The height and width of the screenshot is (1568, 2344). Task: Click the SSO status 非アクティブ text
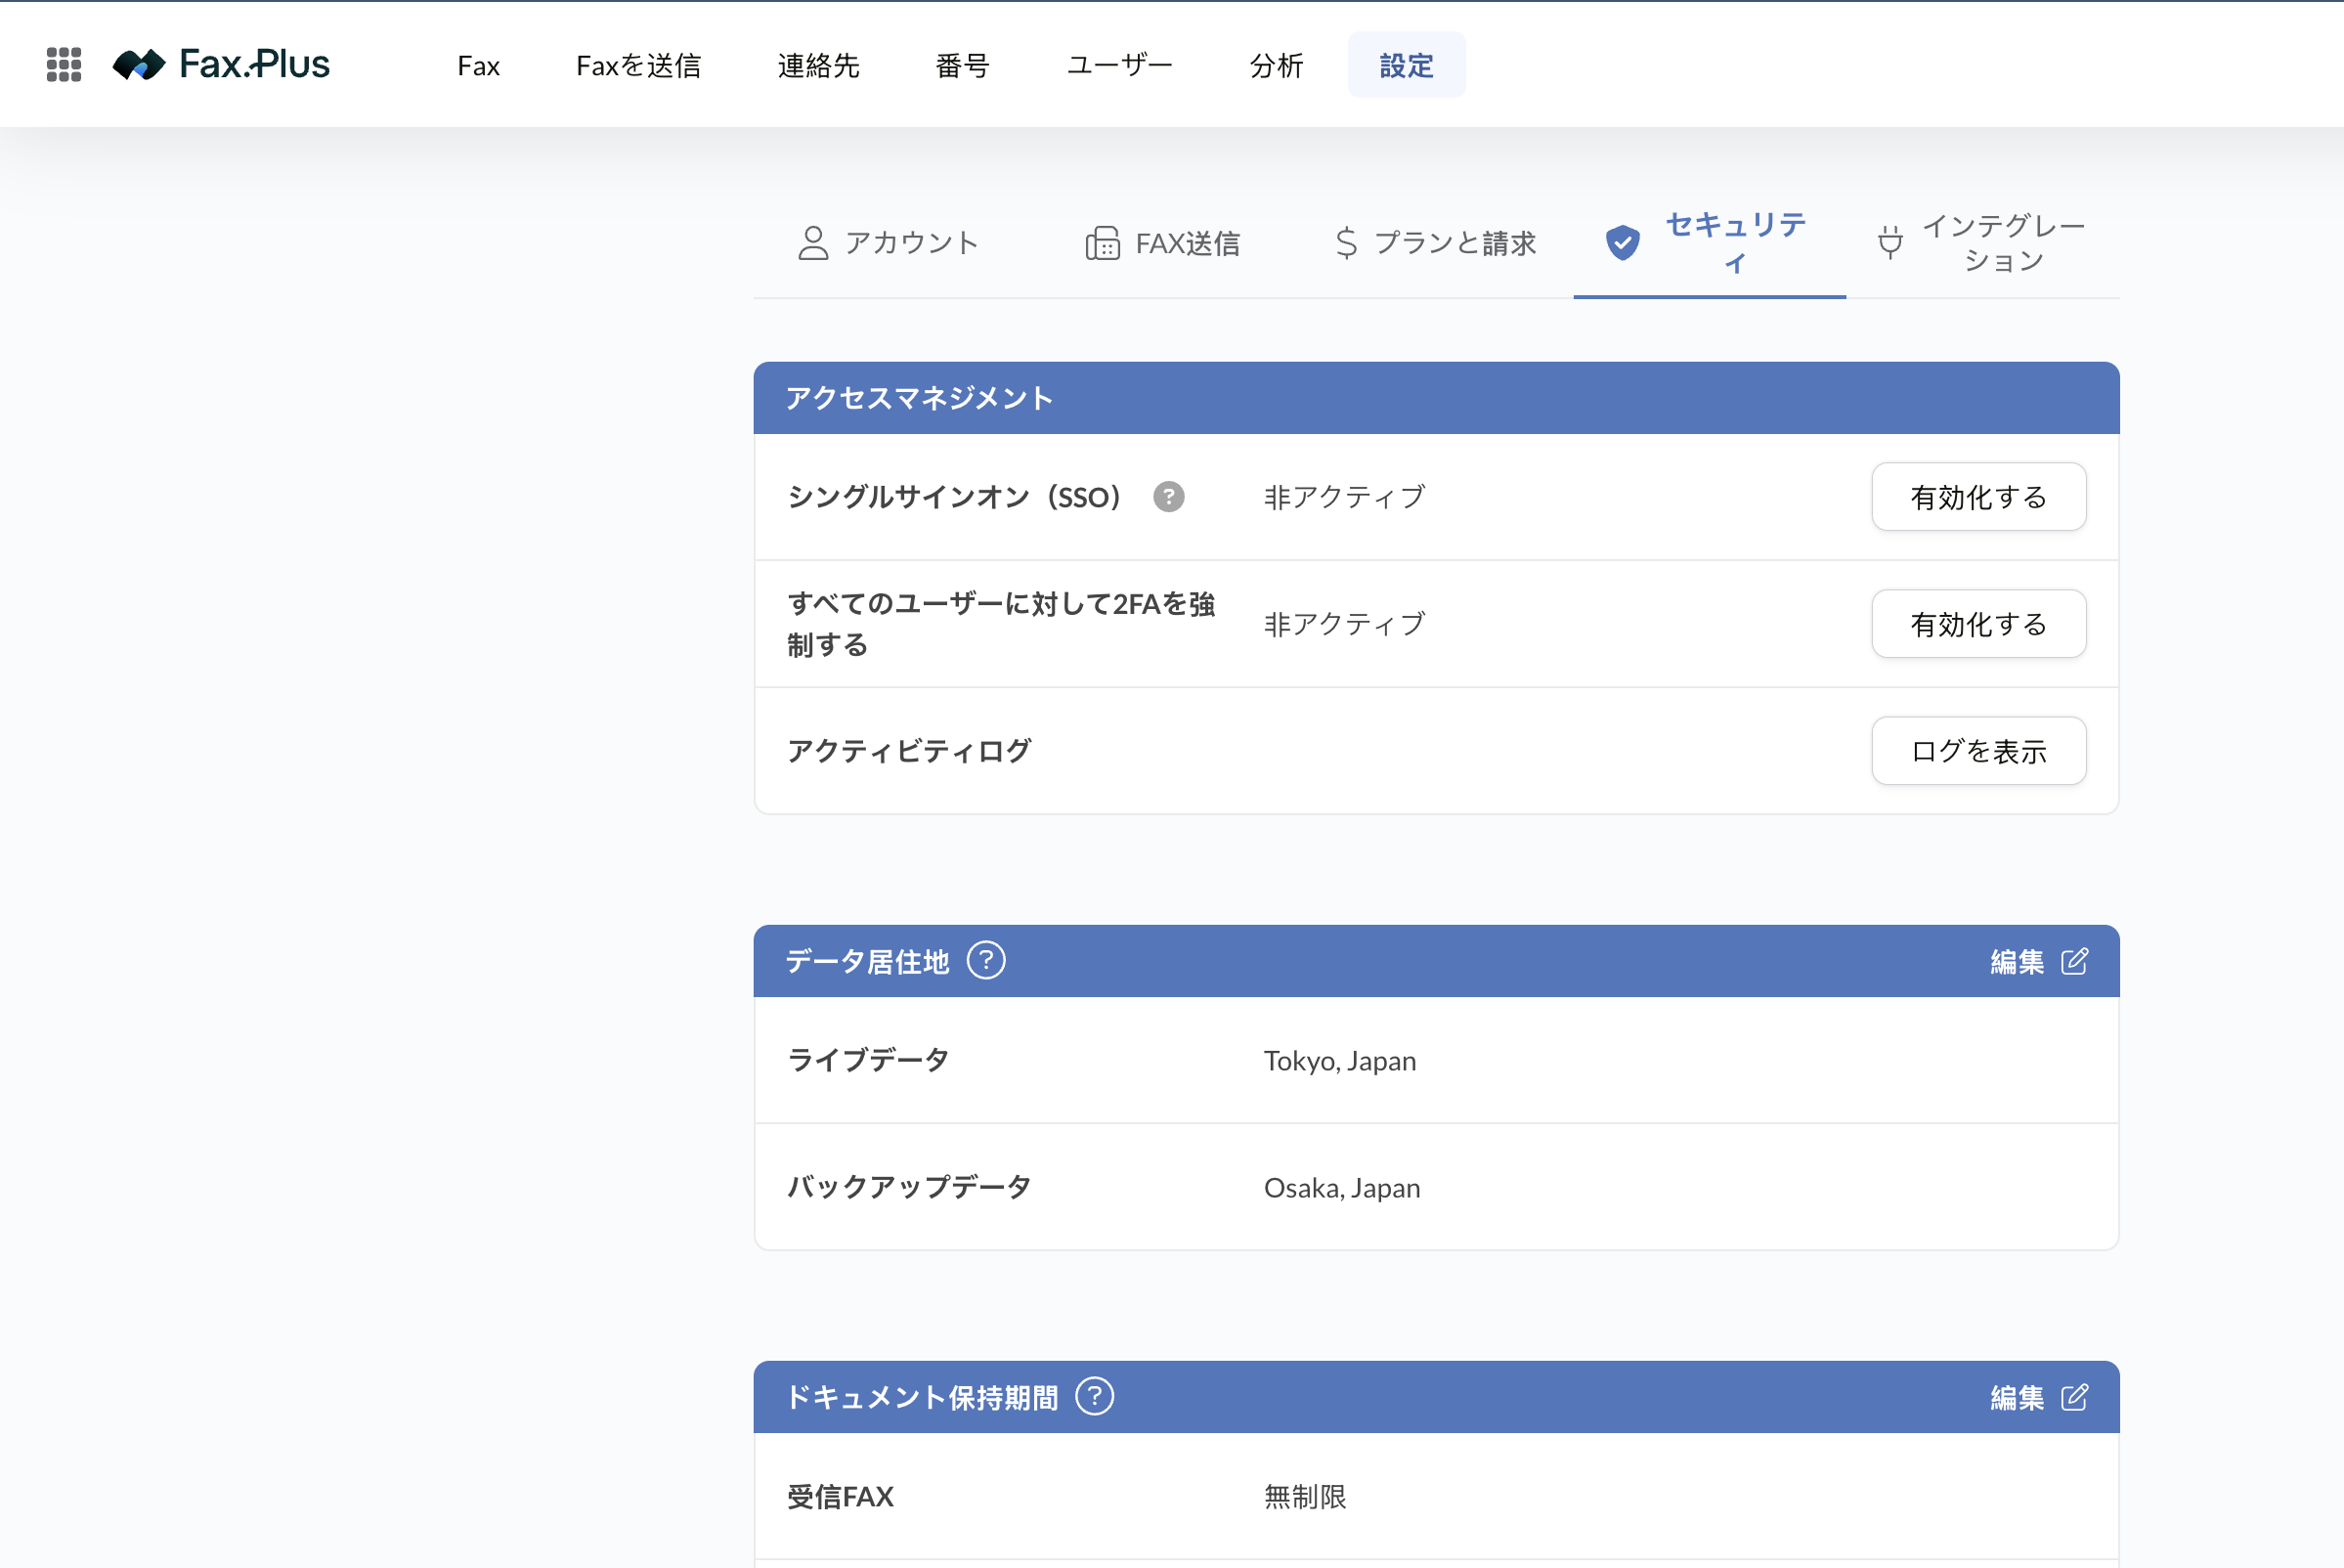click(1345, 497)
